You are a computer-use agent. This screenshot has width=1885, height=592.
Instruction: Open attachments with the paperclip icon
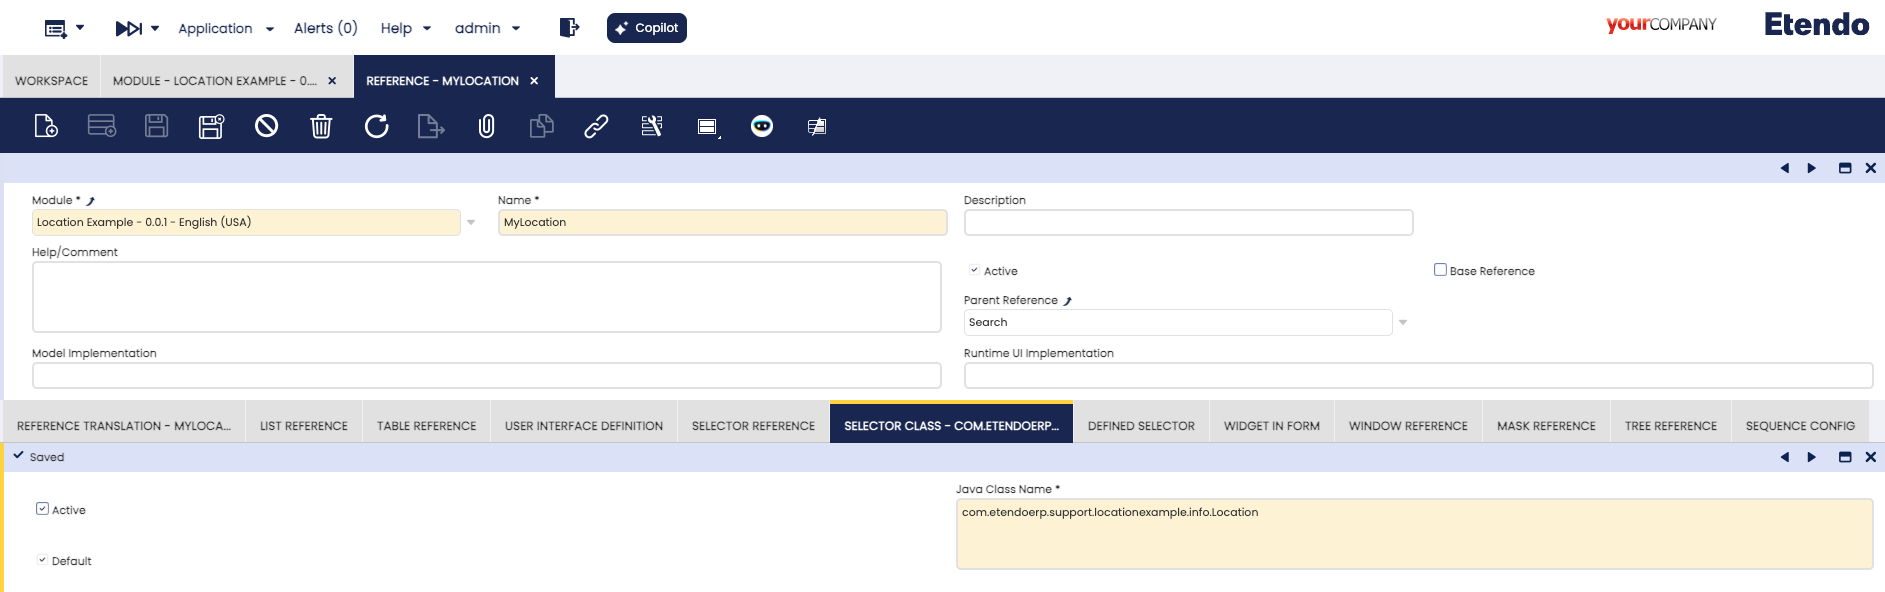point(486,126)
